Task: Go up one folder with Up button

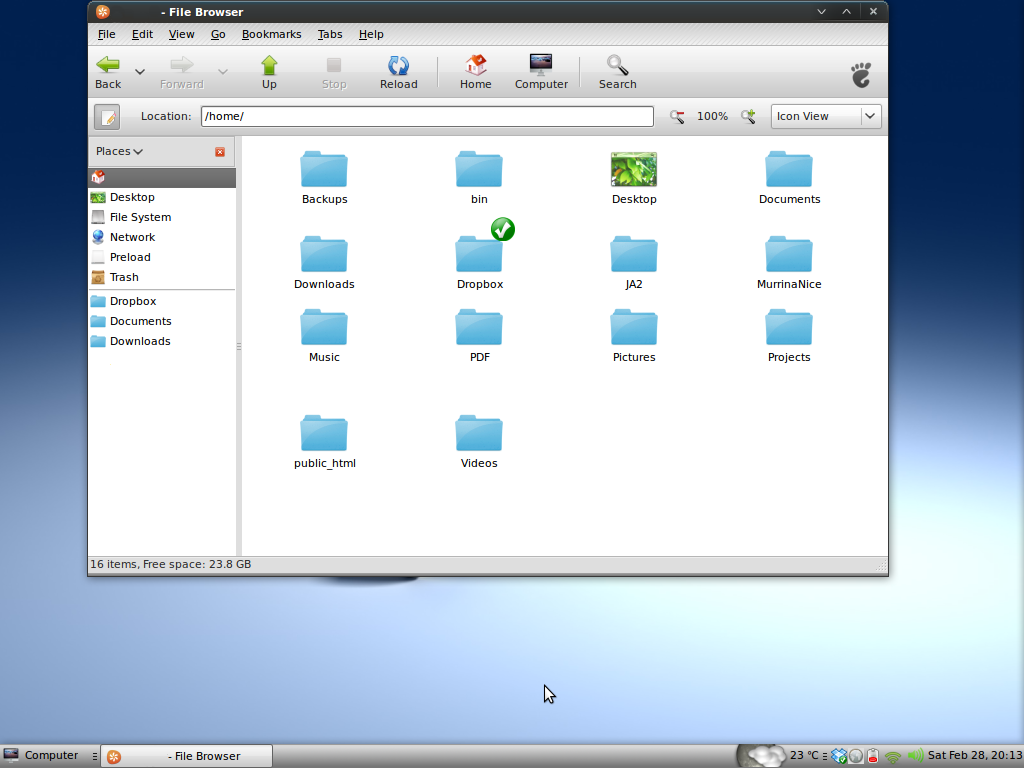Action: (269, 72)
